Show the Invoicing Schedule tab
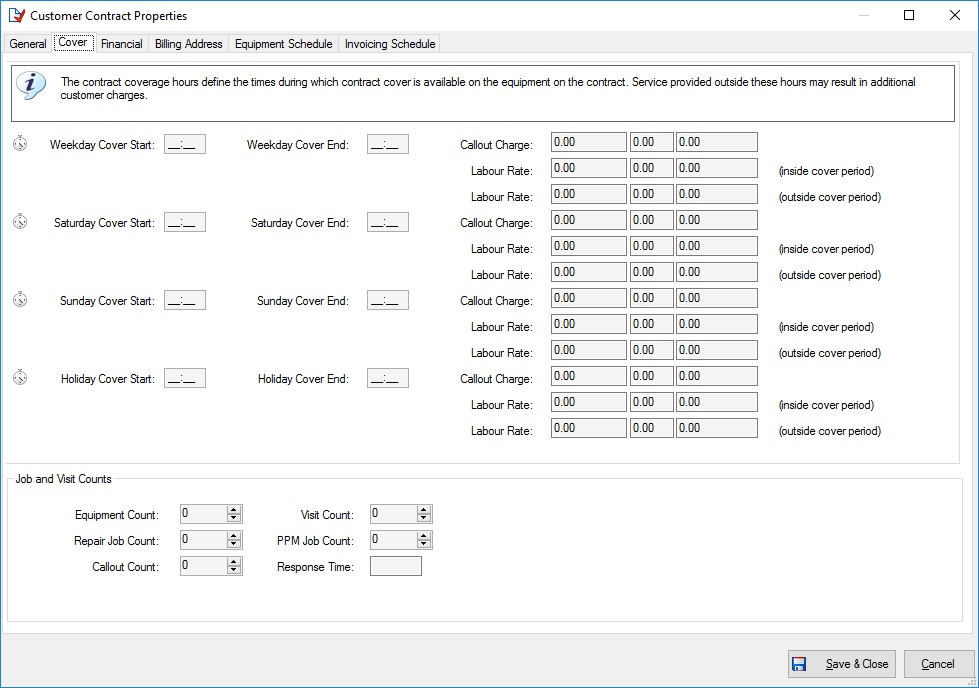 (x=390, y=44)
